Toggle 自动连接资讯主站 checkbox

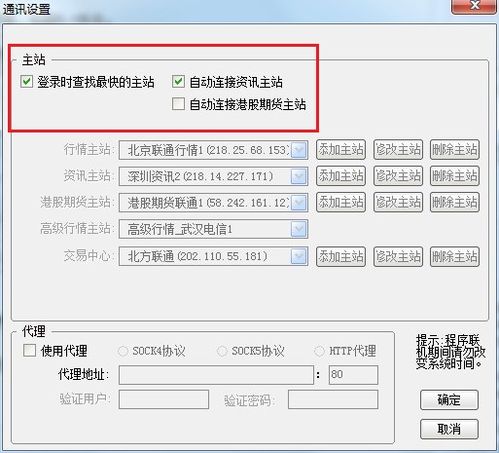(178, 82)
